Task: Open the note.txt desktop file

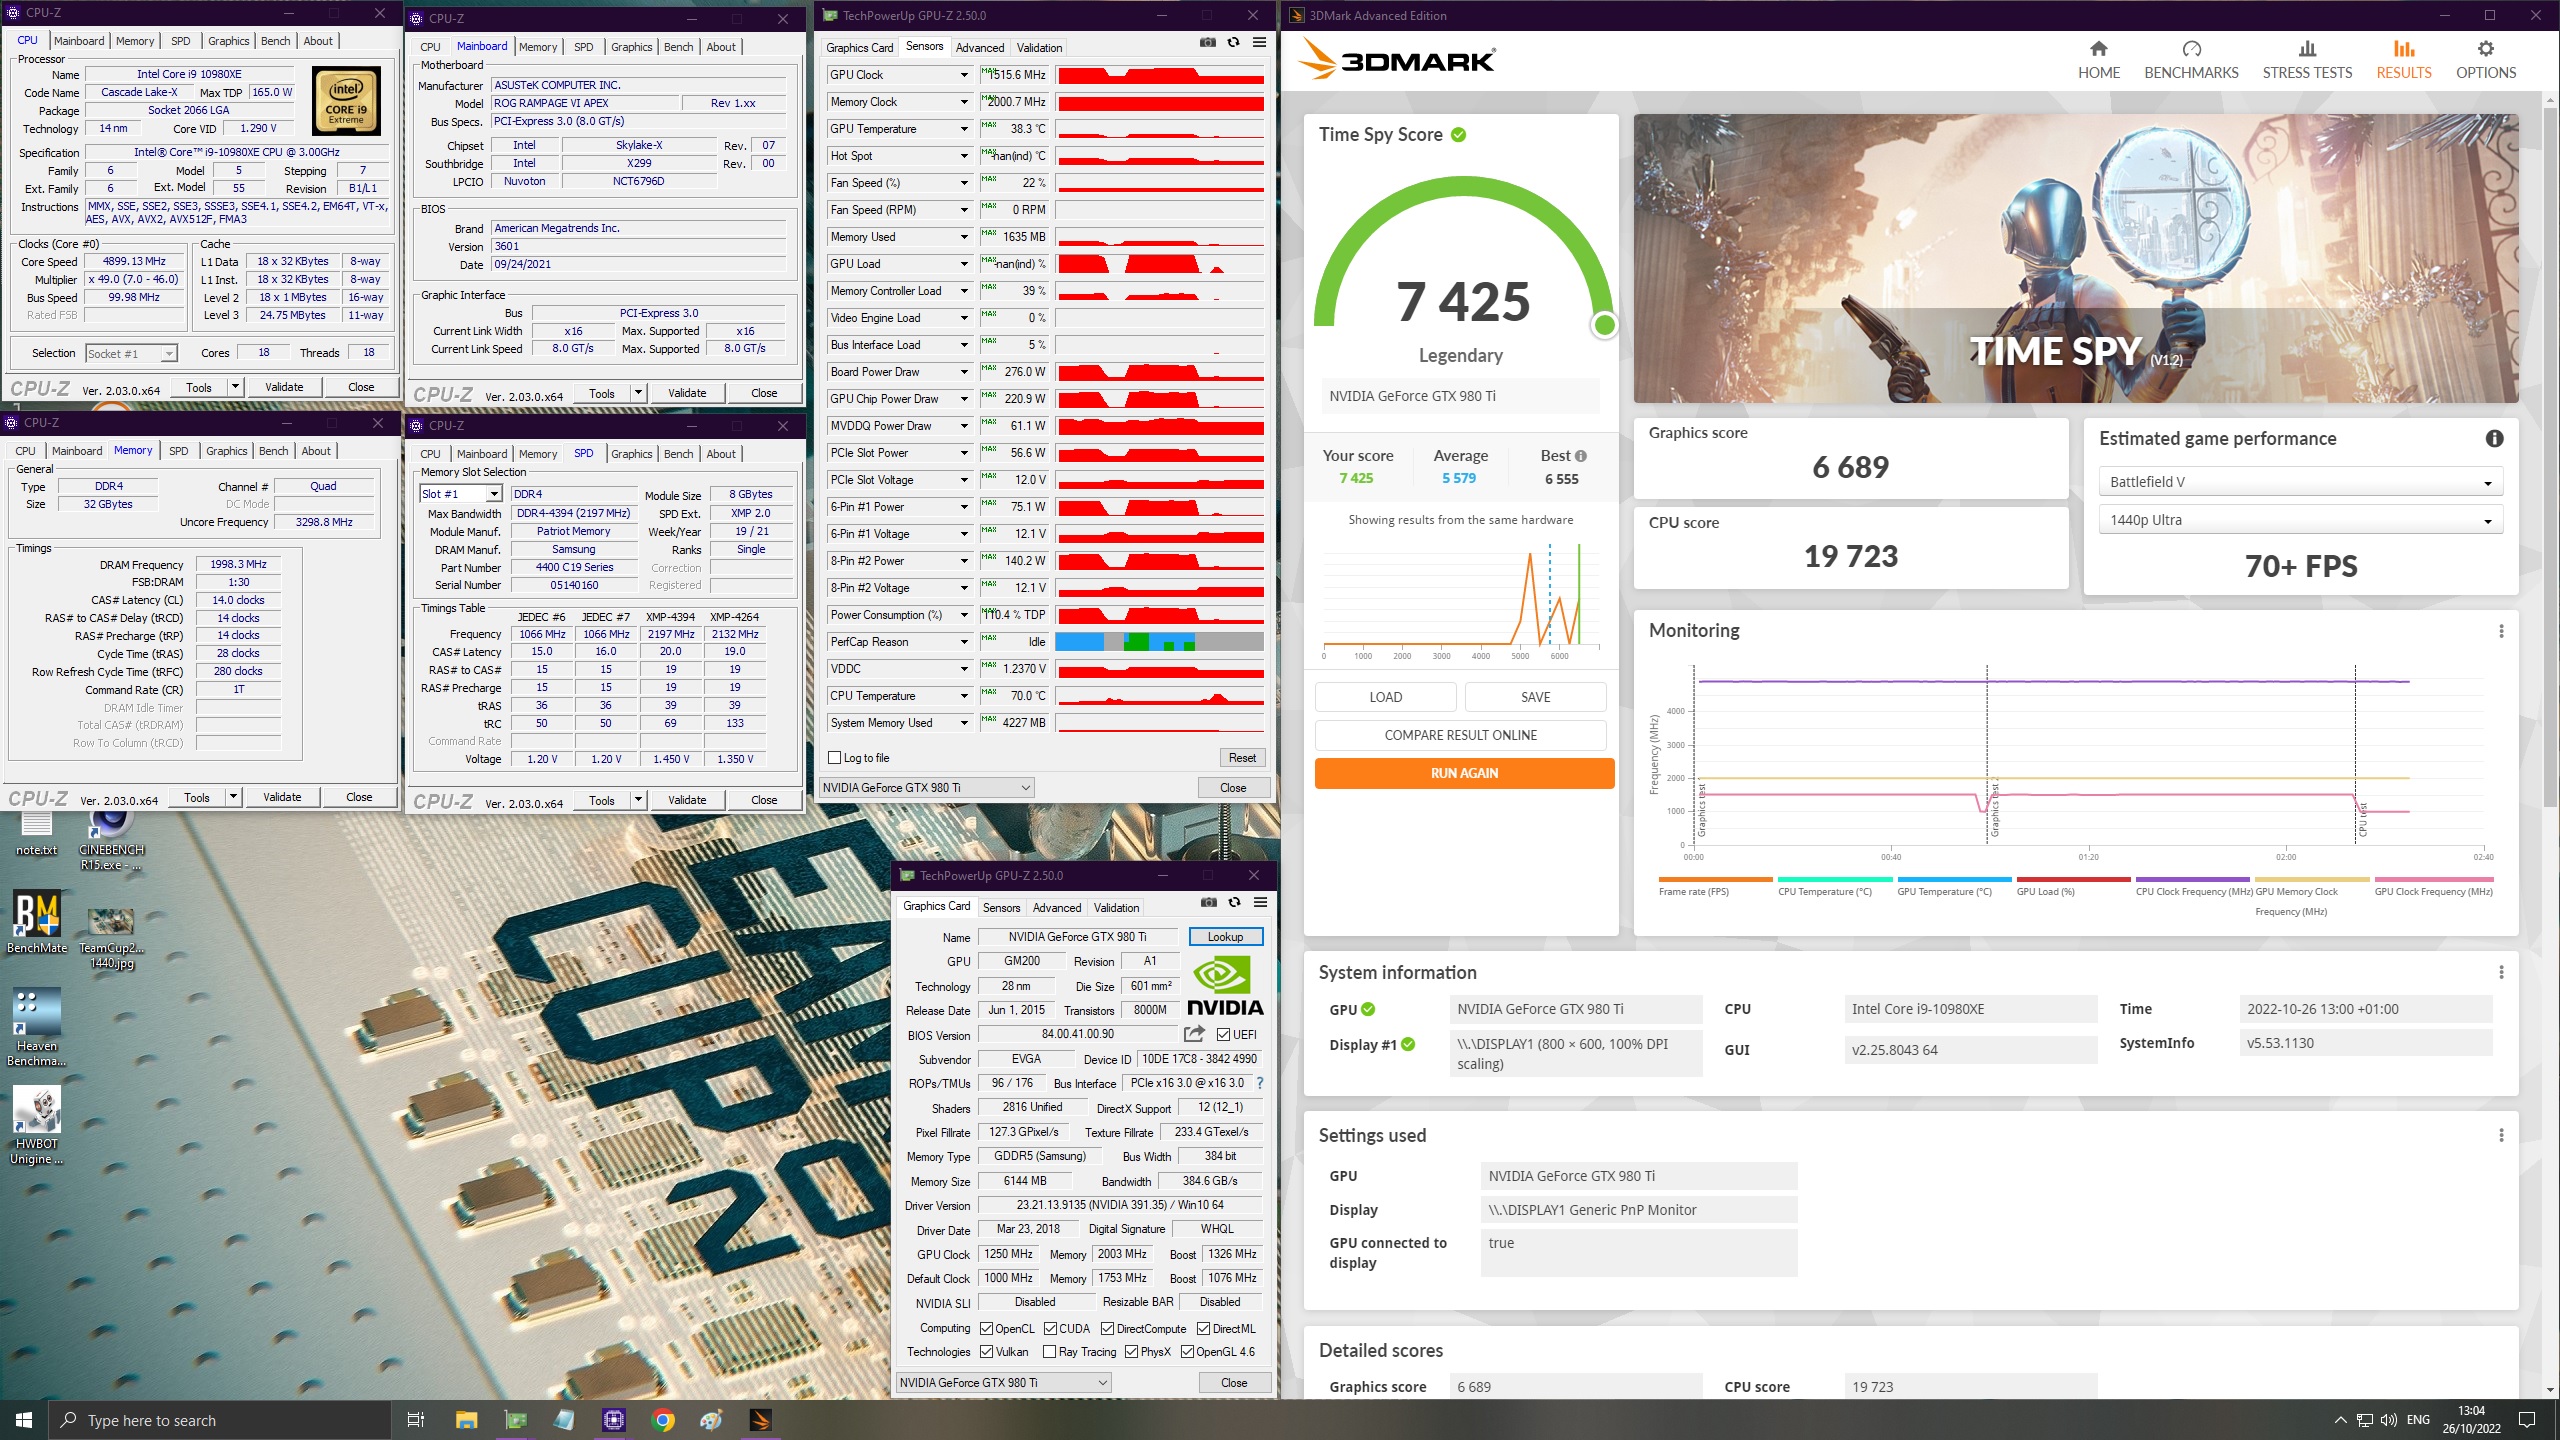Action: [36, 834]
